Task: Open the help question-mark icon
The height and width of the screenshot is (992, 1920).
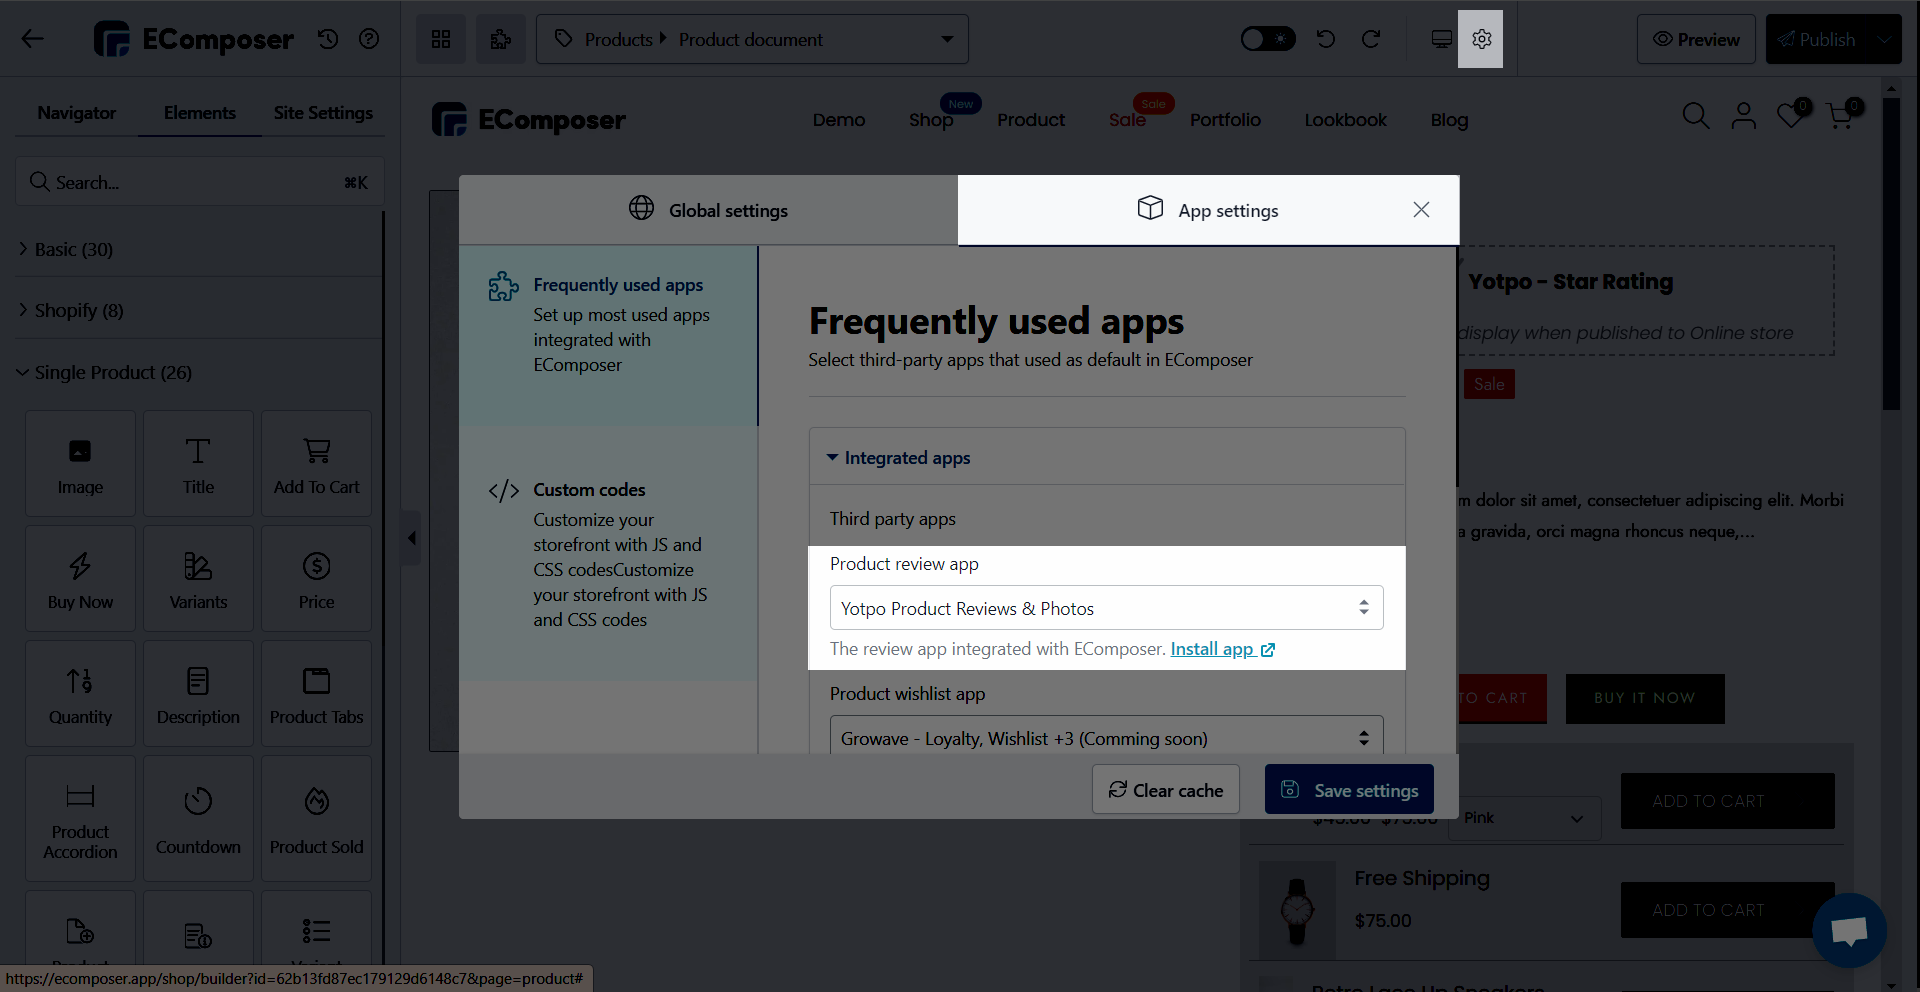Action: click(369, 39)
